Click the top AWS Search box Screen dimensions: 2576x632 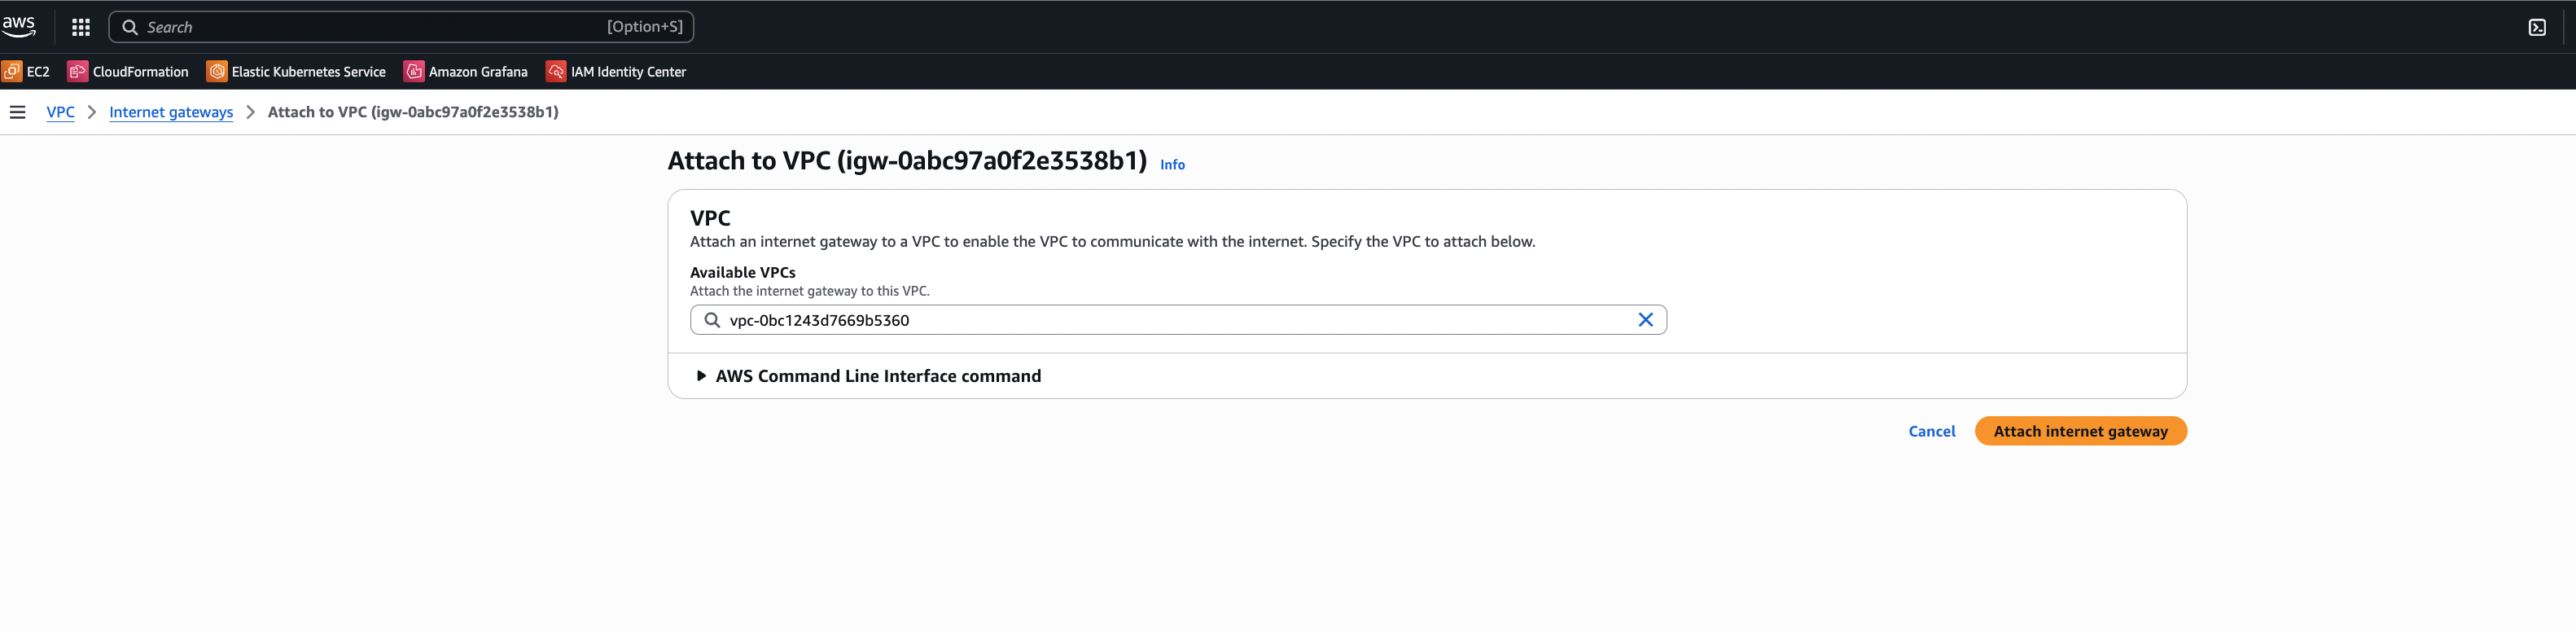pos(400,27)
